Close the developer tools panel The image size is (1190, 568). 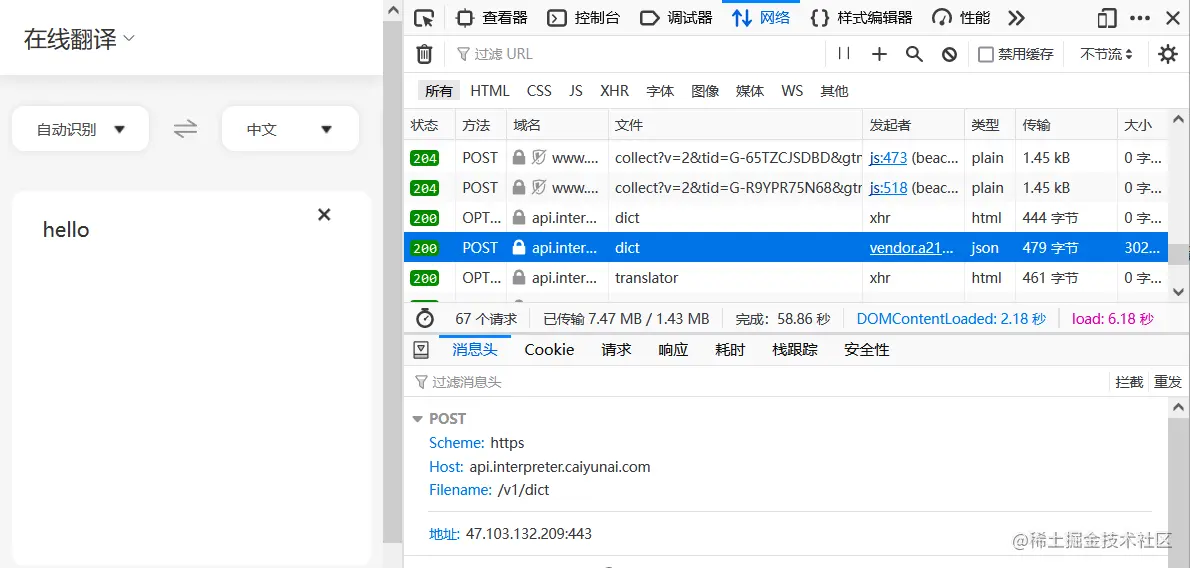[1173, 18]
